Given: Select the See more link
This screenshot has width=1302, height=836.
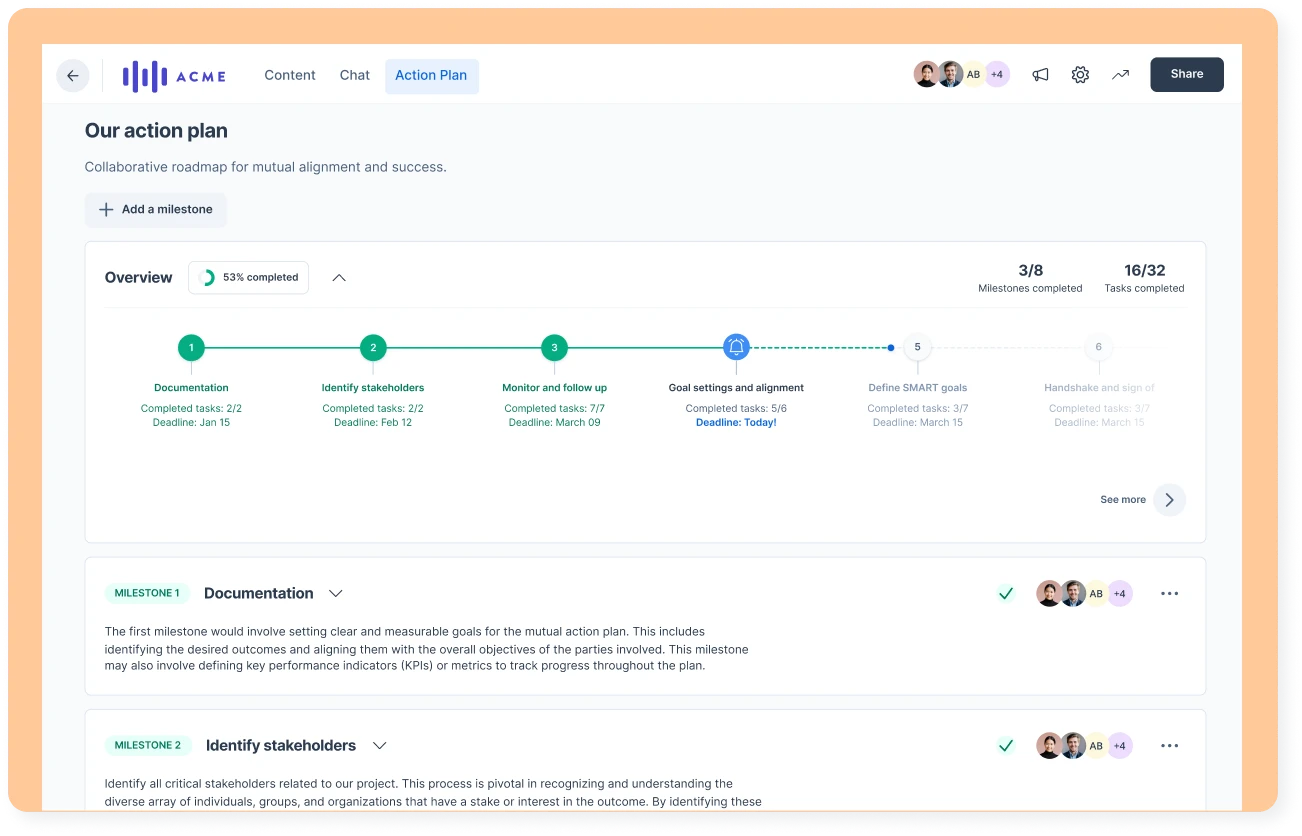Looking at the screenshot, I should (x=1122, y=499).
